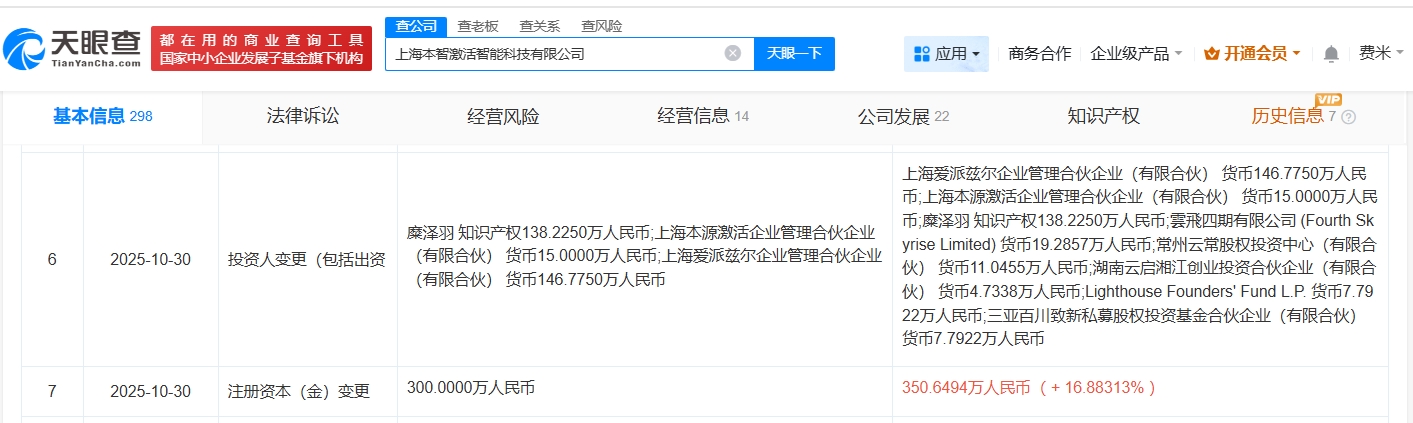Select the 法律诉讼 tab

tap(303, 116)
